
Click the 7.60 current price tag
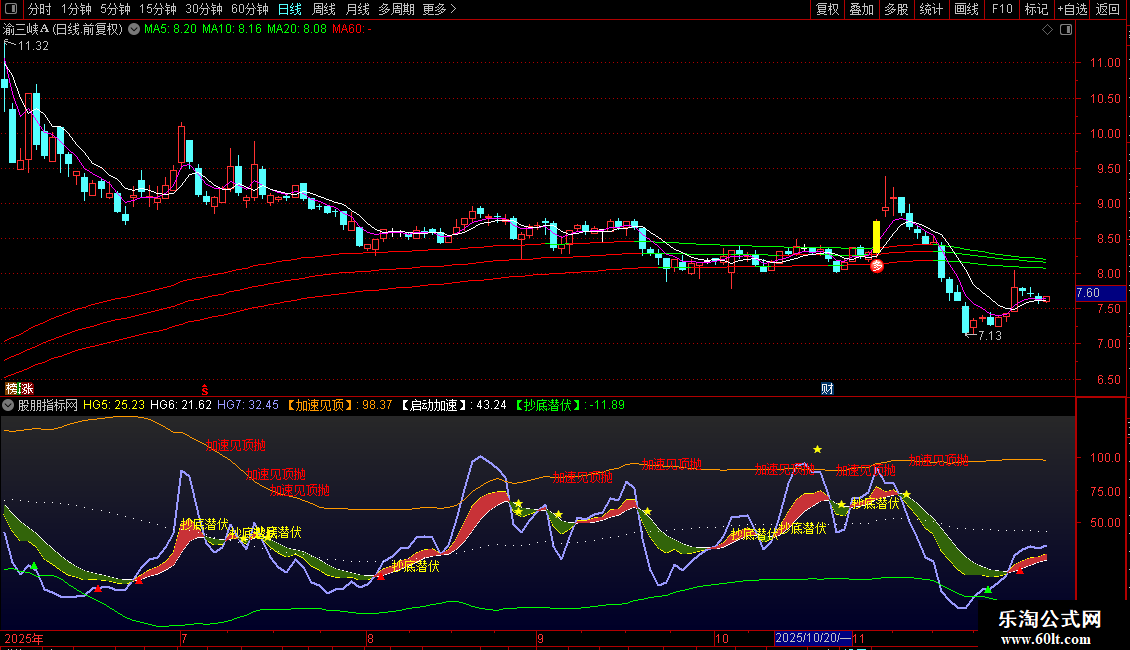coord(1088,293)
